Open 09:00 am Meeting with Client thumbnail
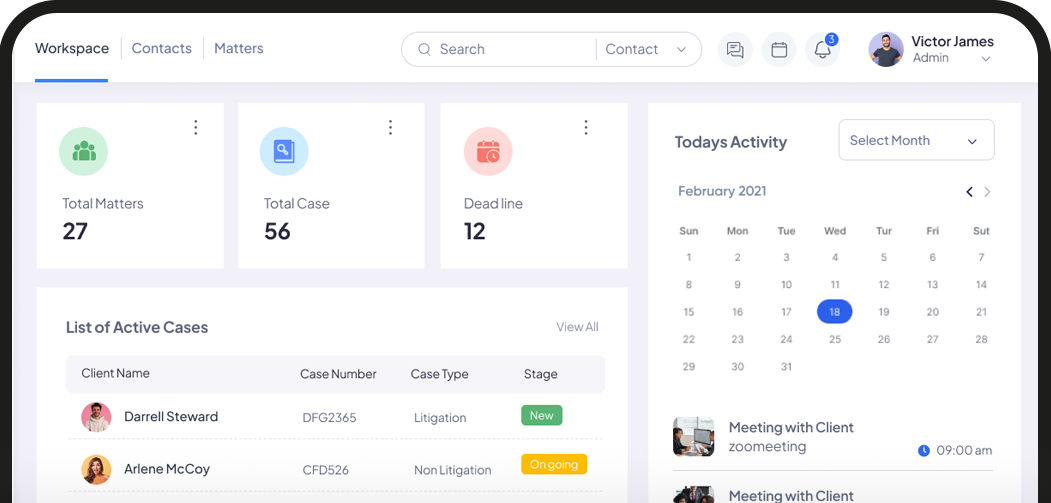1051x503 pixels. click(x=693, y=437)
